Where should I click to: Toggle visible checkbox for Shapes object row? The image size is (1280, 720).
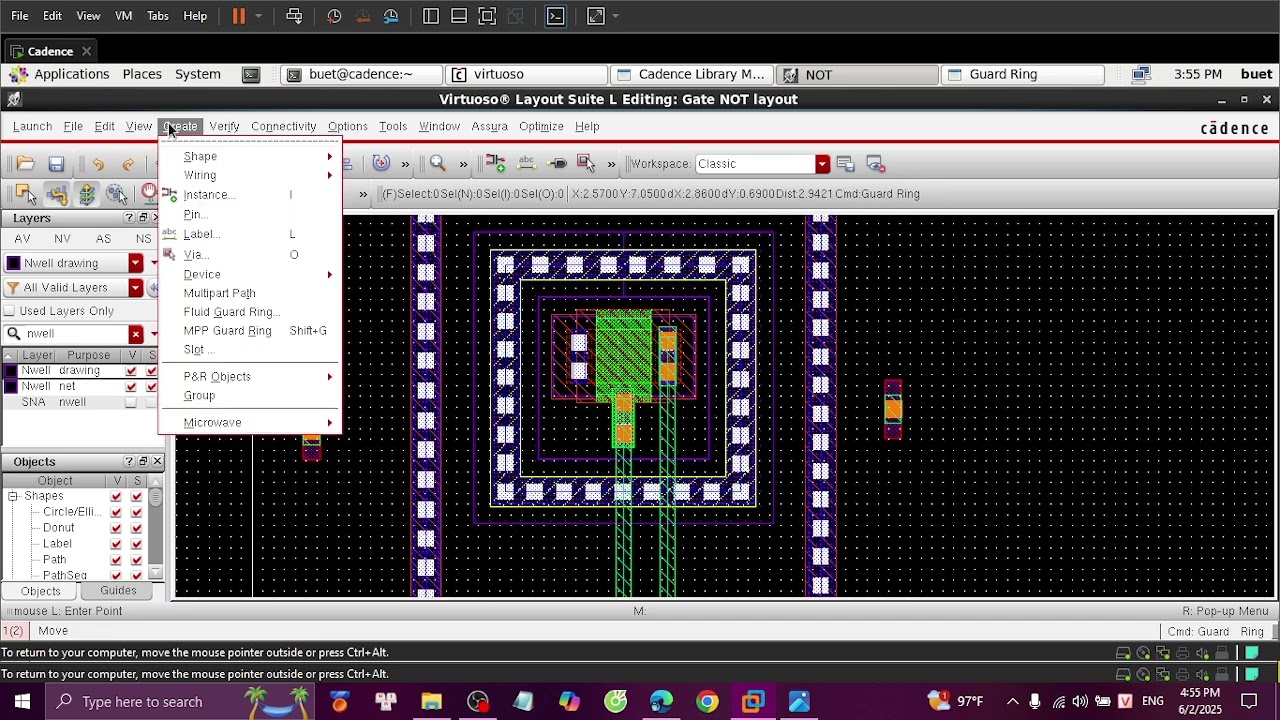pos(117,497)
